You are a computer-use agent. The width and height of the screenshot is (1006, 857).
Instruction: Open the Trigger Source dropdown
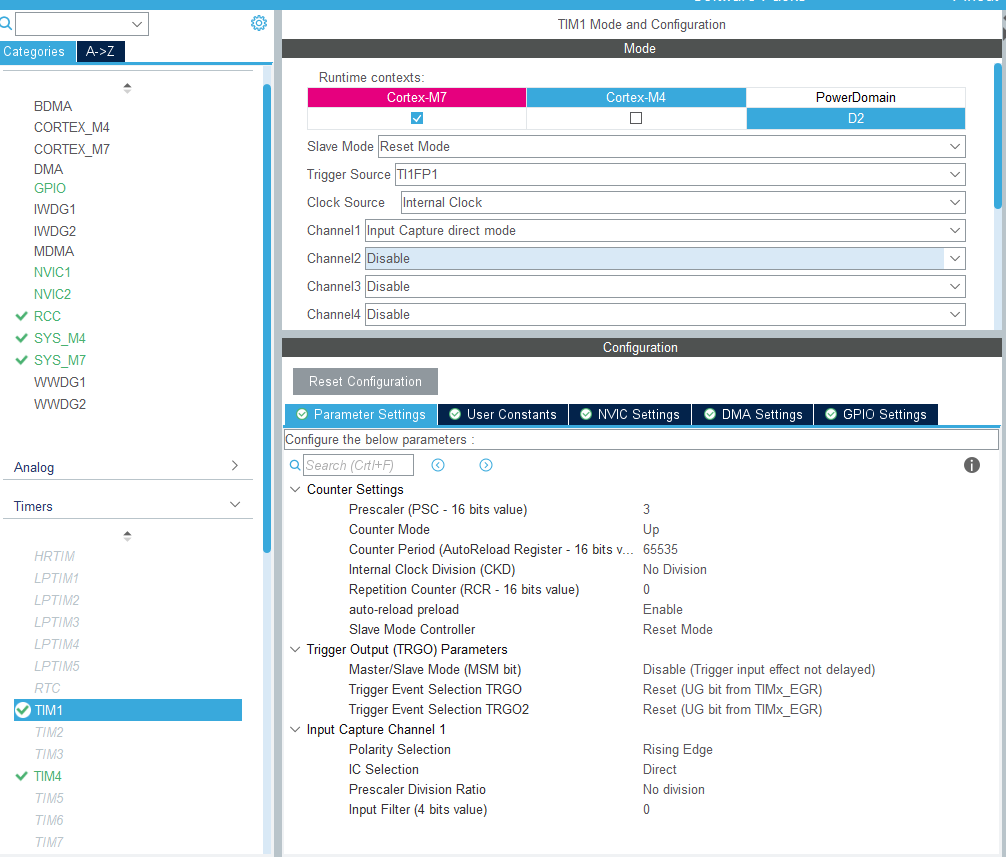coord(679,174)
